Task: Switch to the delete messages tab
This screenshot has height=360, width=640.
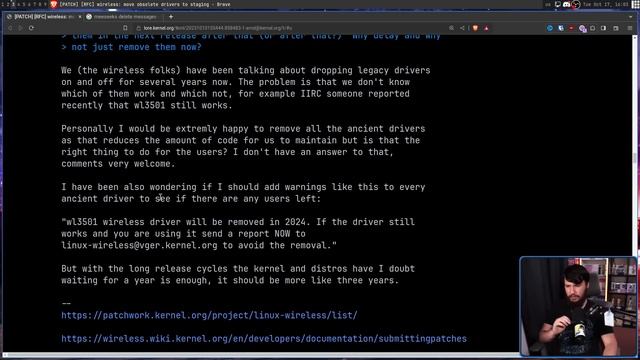Action: pyautogui.click(x=124, y=17)
